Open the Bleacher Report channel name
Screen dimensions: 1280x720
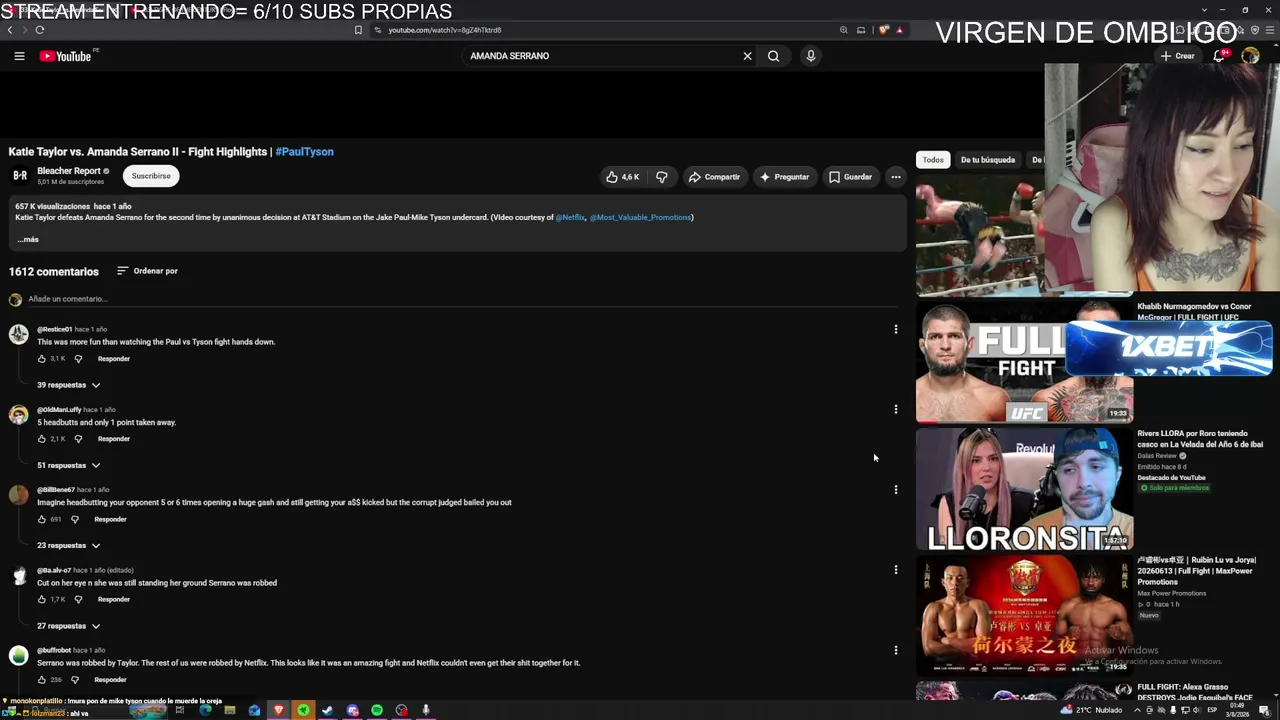69,171
